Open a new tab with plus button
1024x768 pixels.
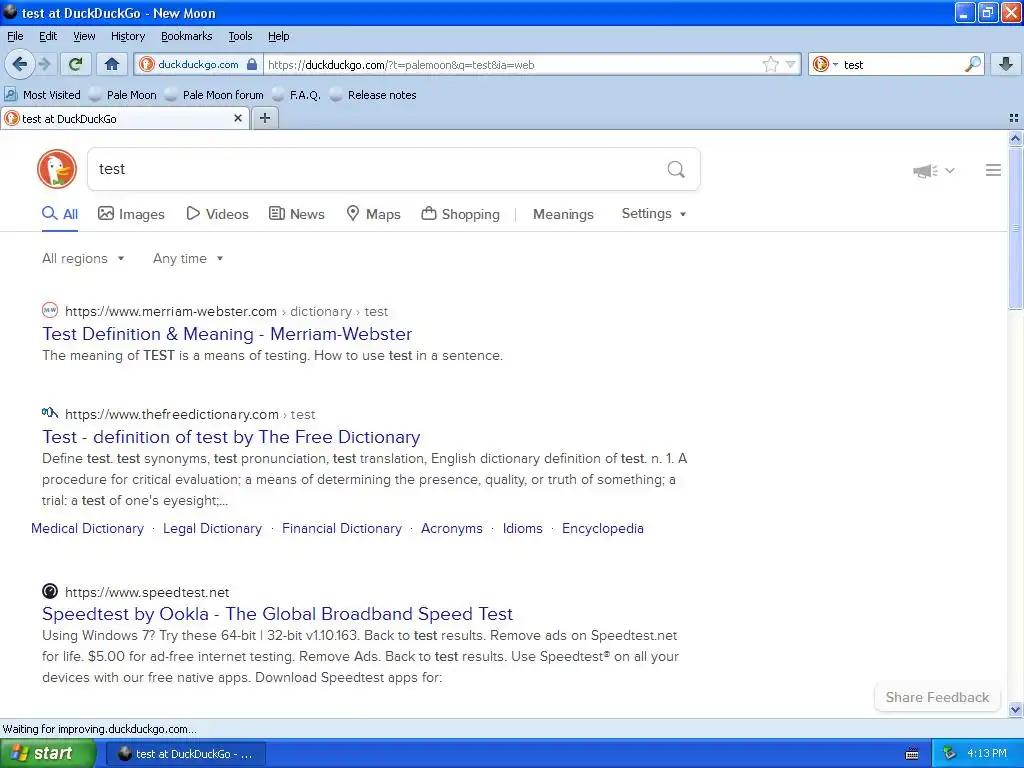[265, 118]
